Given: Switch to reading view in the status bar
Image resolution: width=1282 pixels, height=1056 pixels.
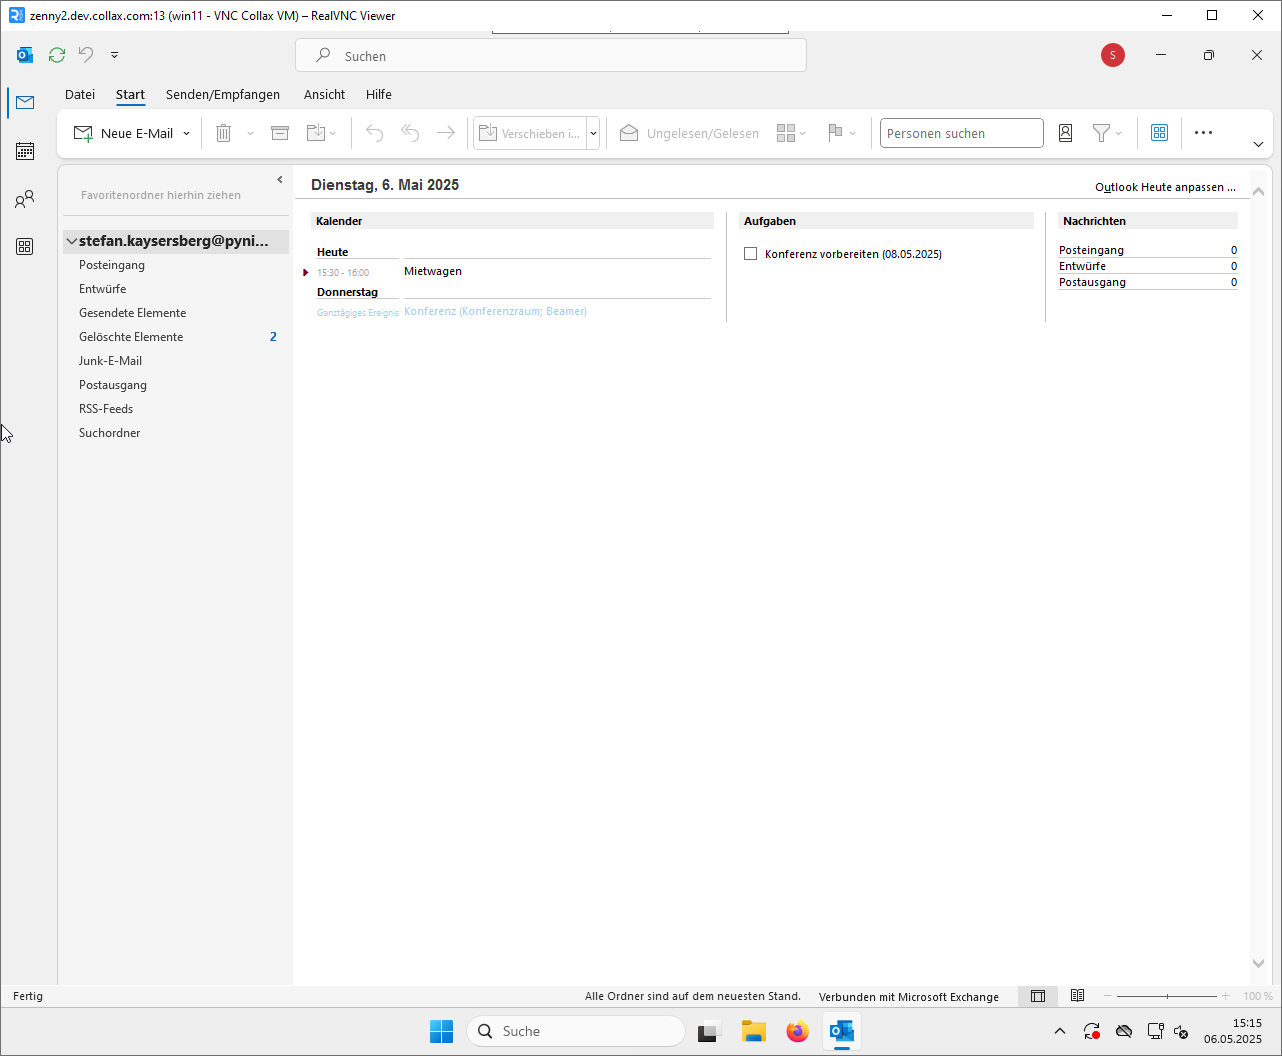Looking at the screenshot, I should (x=1077, y=996).
